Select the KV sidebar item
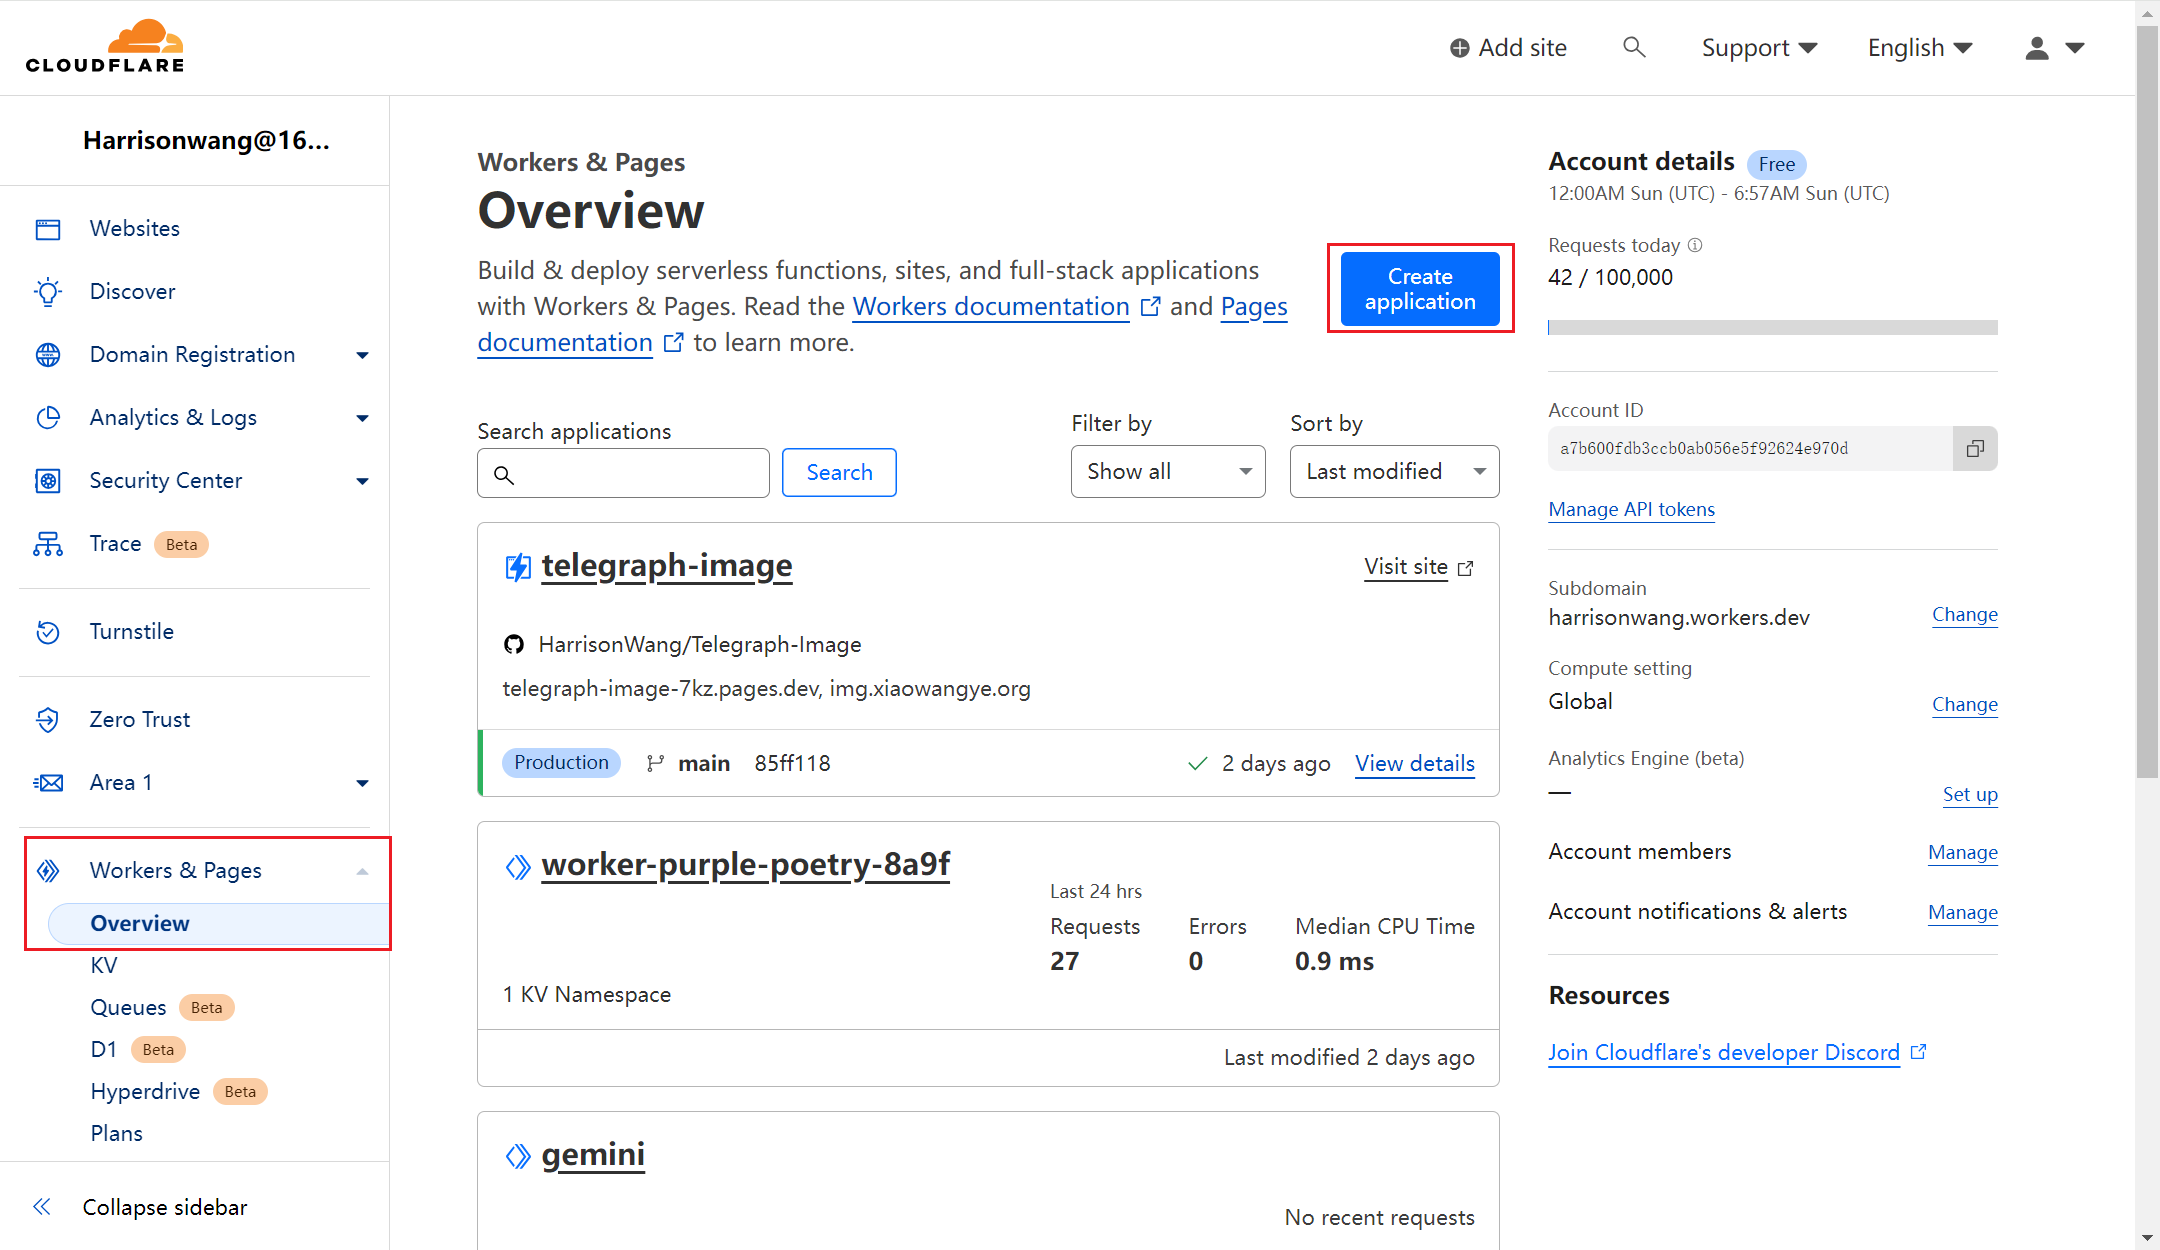The width and height of the screenshot is (2160, 1250). 104,966
